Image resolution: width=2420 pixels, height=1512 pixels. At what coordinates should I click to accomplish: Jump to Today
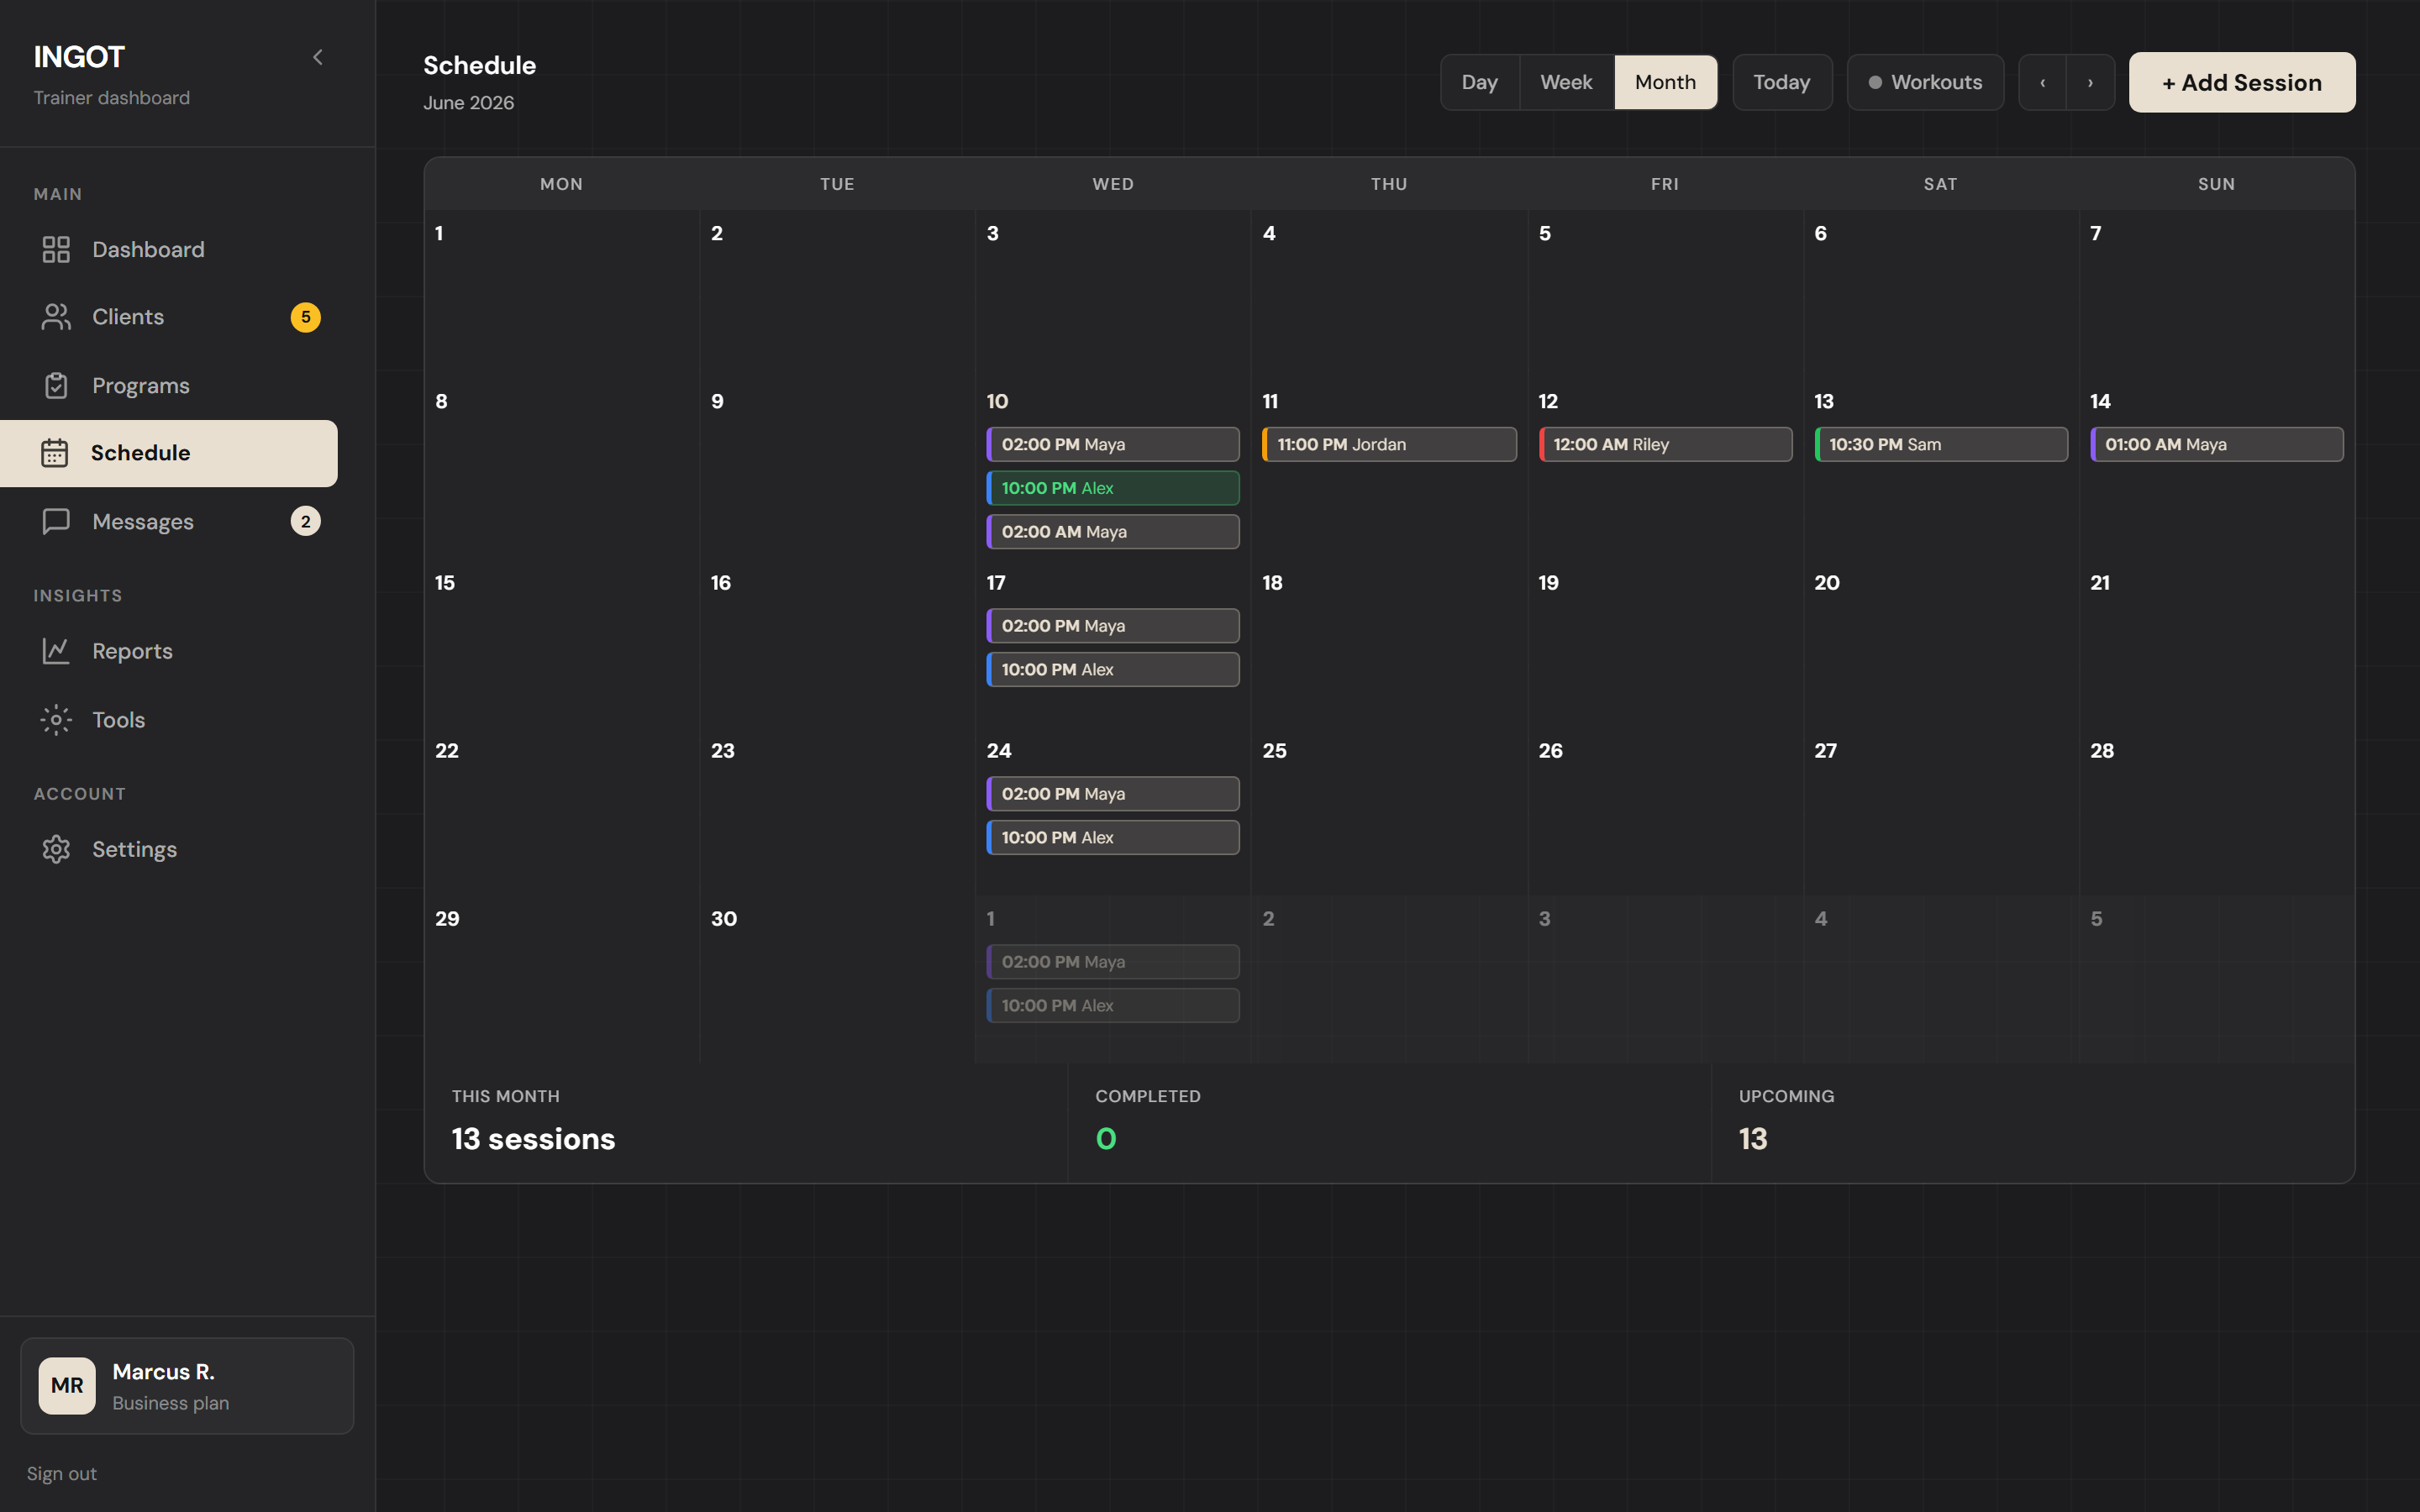tap(1782, 82)
